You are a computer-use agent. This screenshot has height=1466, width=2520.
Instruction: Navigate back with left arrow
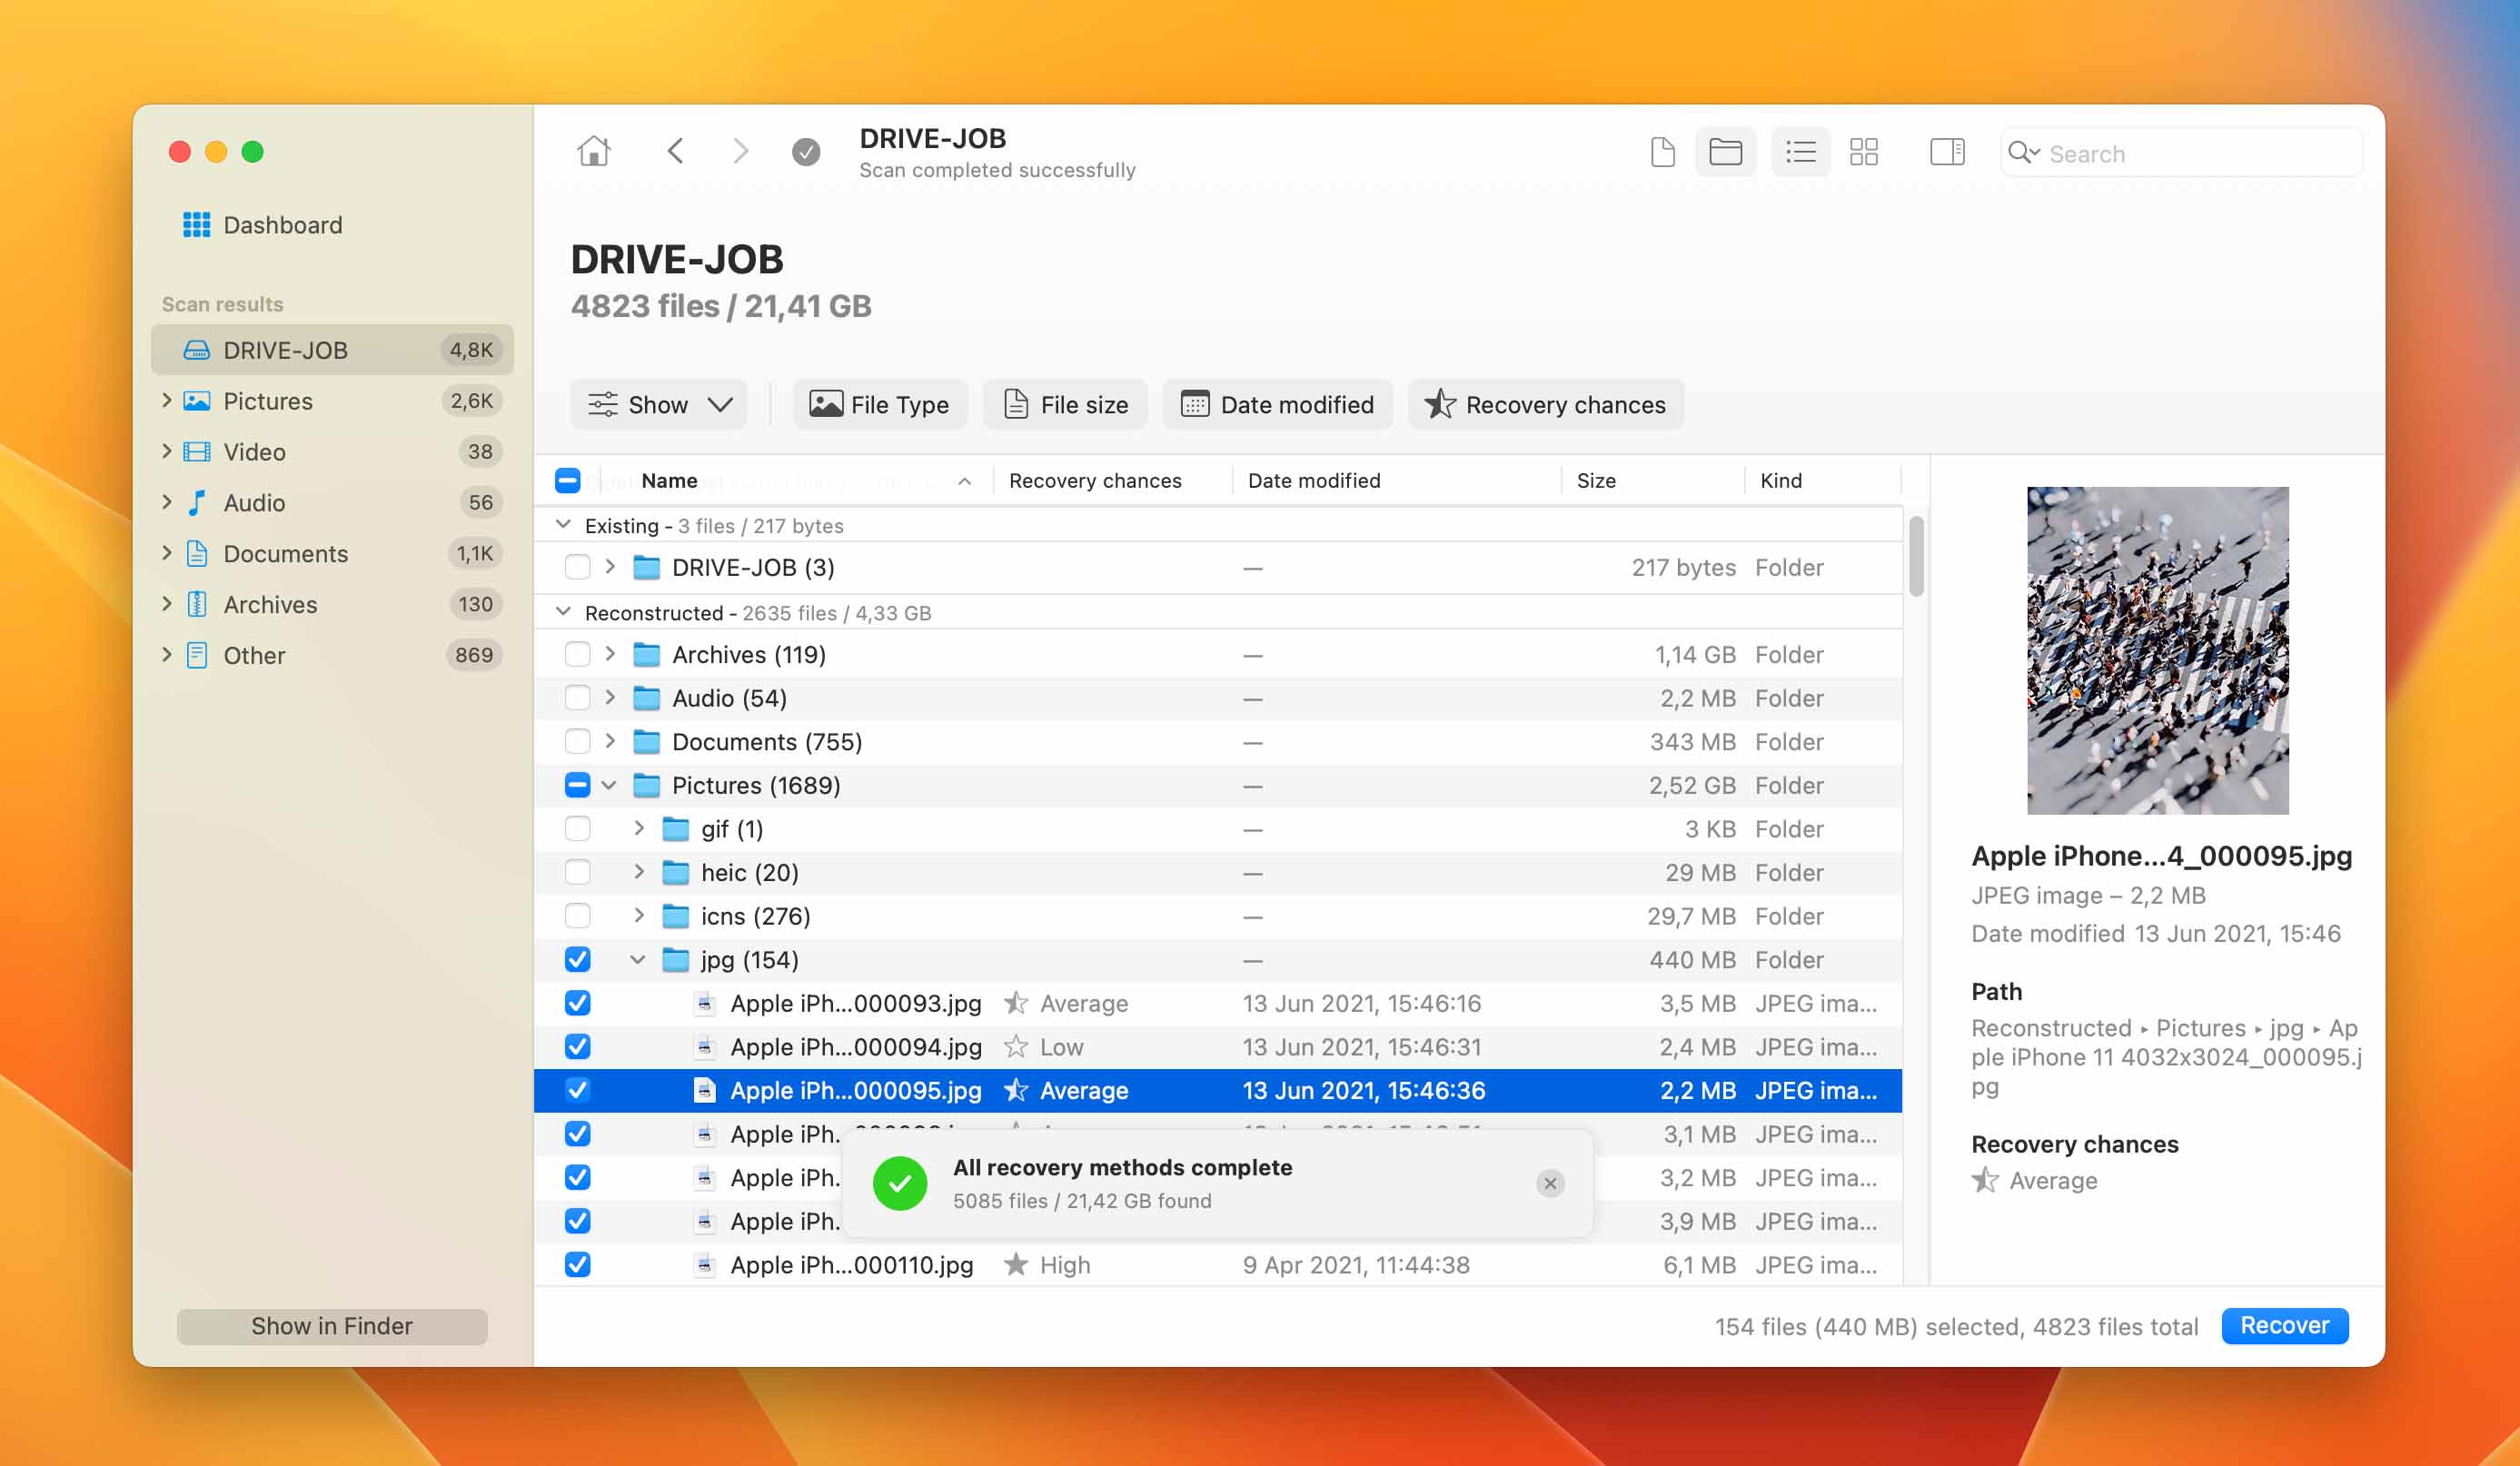coord(675,152)
